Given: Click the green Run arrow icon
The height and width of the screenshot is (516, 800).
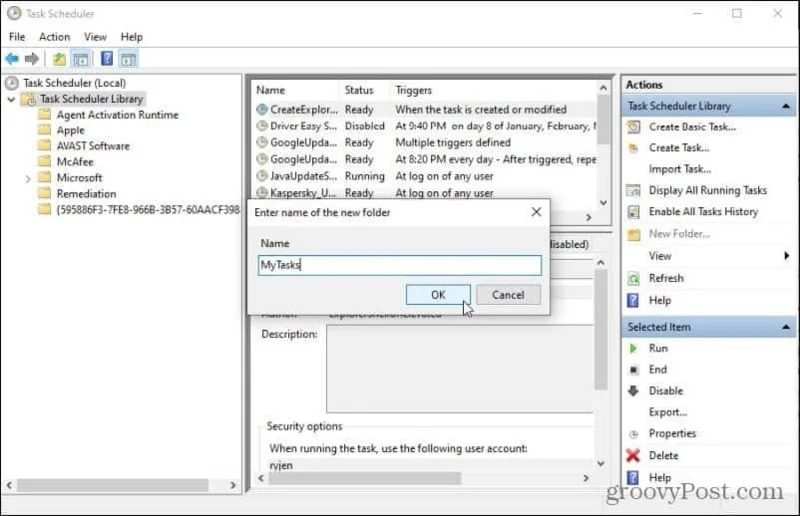Looking at the screenshot, I should 633,349.
